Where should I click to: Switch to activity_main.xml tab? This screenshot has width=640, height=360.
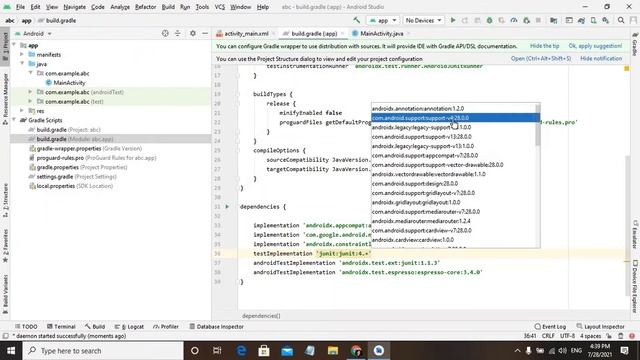[246, 33]
